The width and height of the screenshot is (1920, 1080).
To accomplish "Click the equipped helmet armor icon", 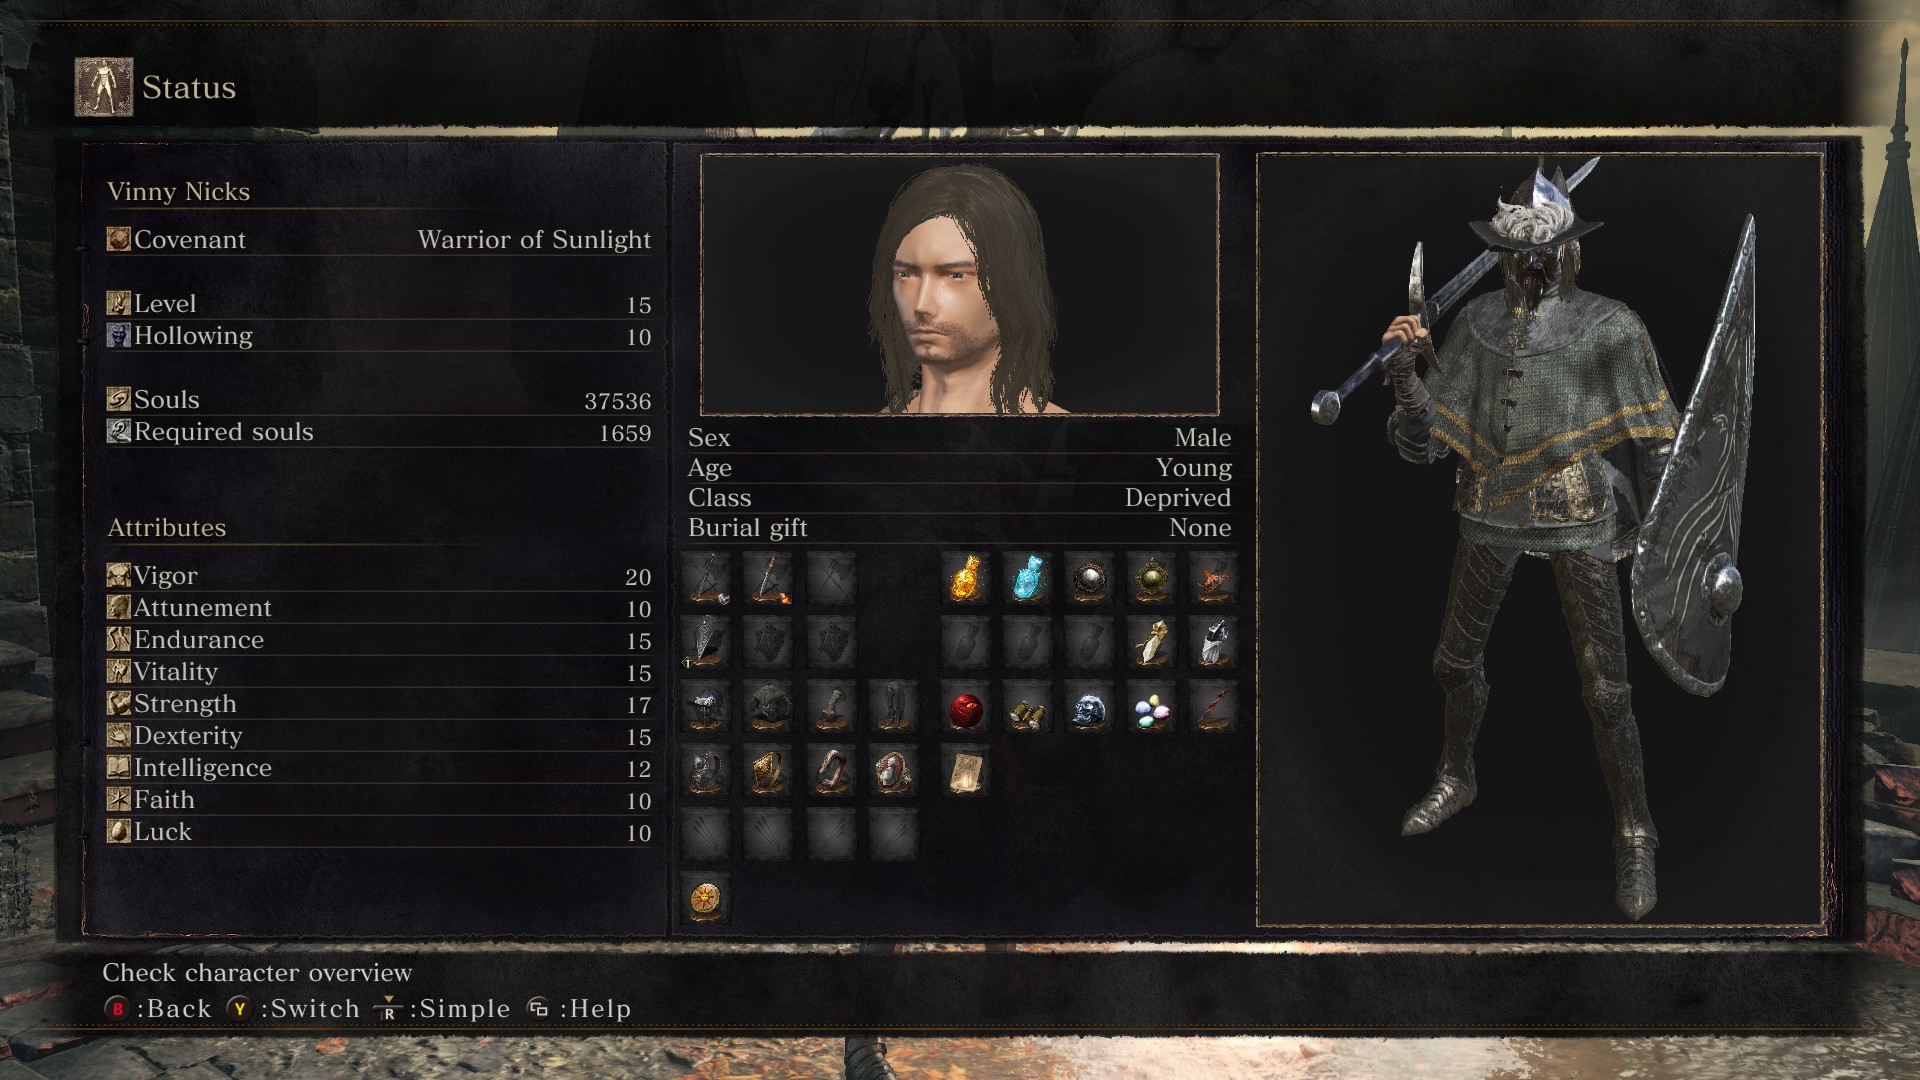I will [x=706, y=707].
